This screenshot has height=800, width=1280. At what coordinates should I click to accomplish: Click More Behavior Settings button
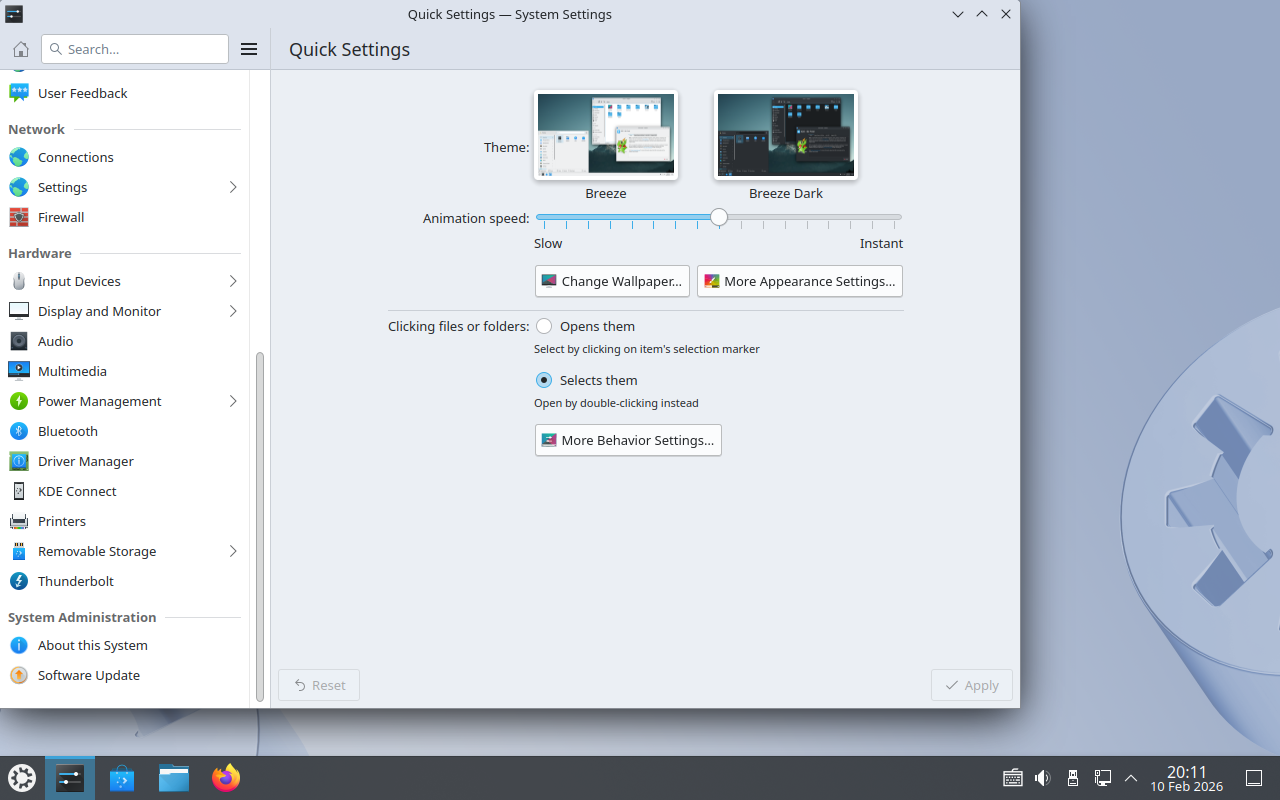point(628,440)
